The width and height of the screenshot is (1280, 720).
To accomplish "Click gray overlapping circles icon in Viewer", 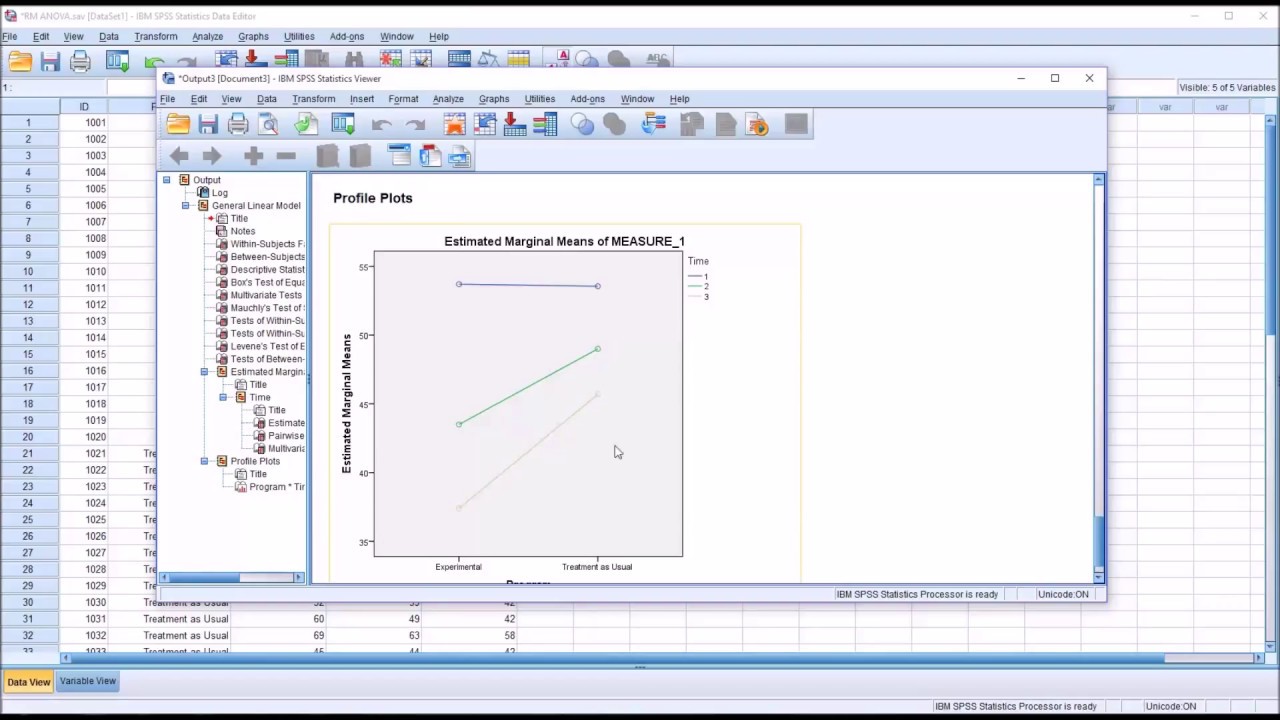I will click(x=614, y=124).
